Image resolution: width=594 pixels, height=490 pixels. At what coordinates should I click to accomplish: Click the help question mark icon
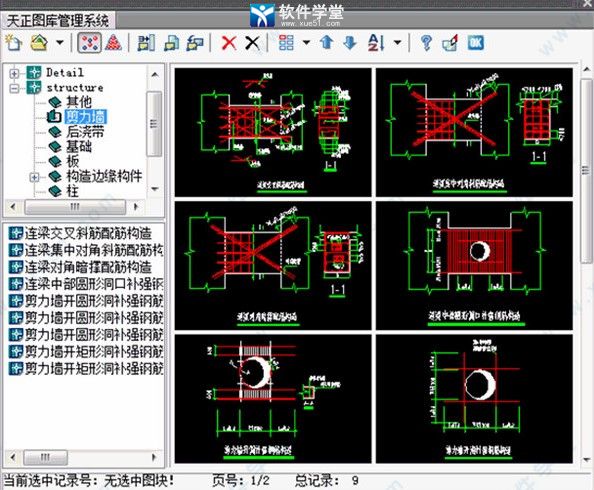[426, 43]
